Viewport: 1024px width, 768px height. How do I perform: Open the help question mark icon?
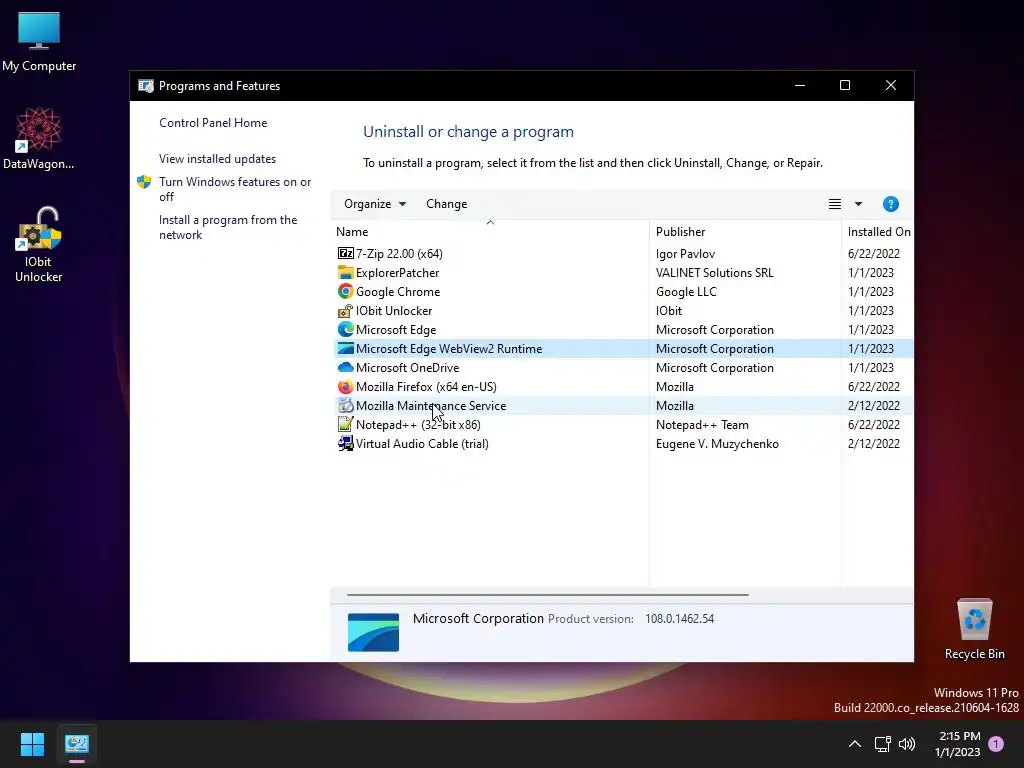(890, 204)
